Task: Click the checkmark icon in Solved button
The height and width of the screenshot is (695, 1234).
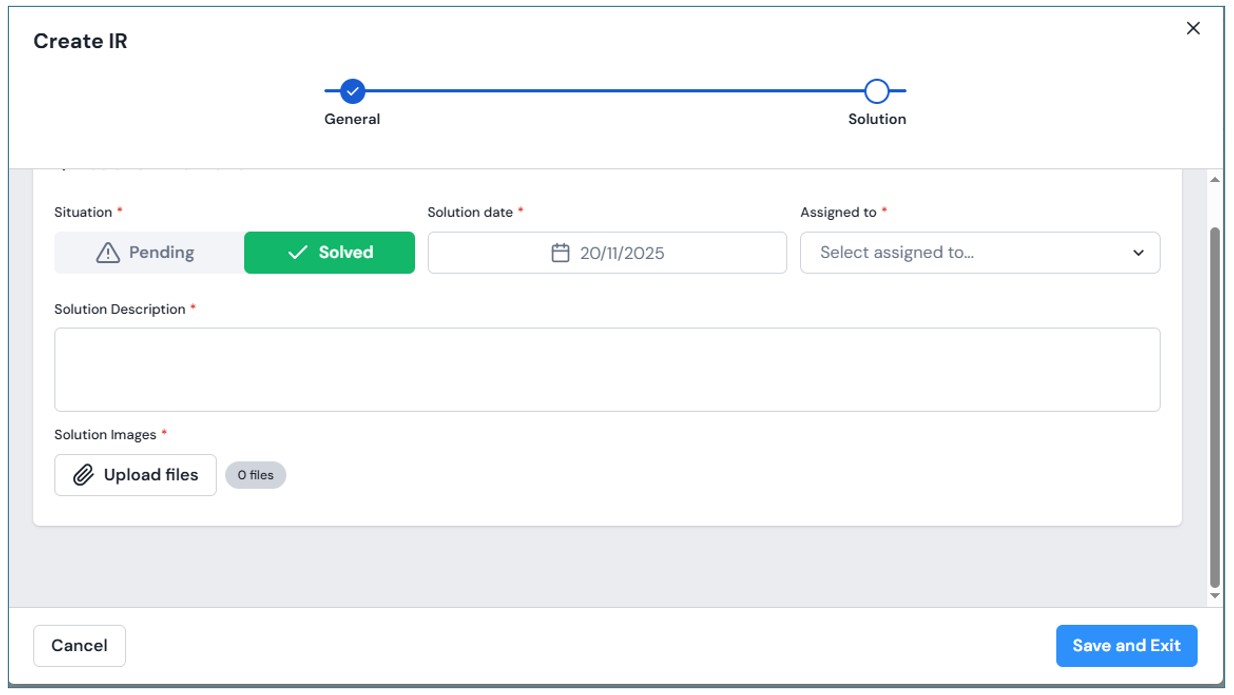Action: 297,253
